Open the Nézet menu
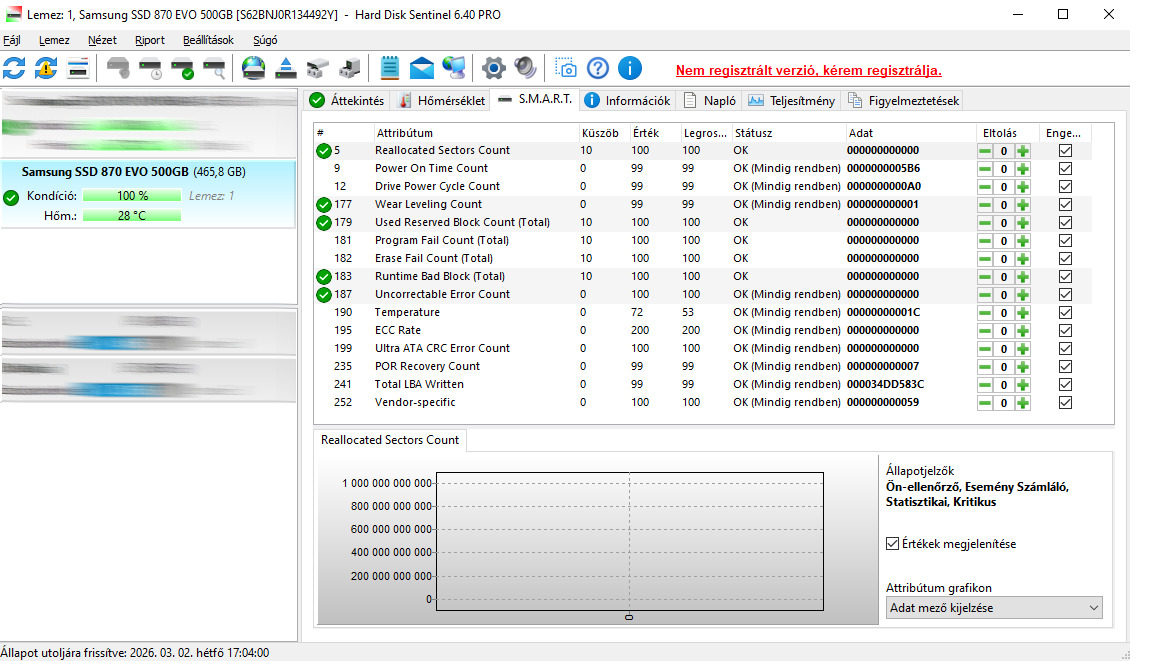The width and height of the screenshot is (1152, 661). pos(102,40)
